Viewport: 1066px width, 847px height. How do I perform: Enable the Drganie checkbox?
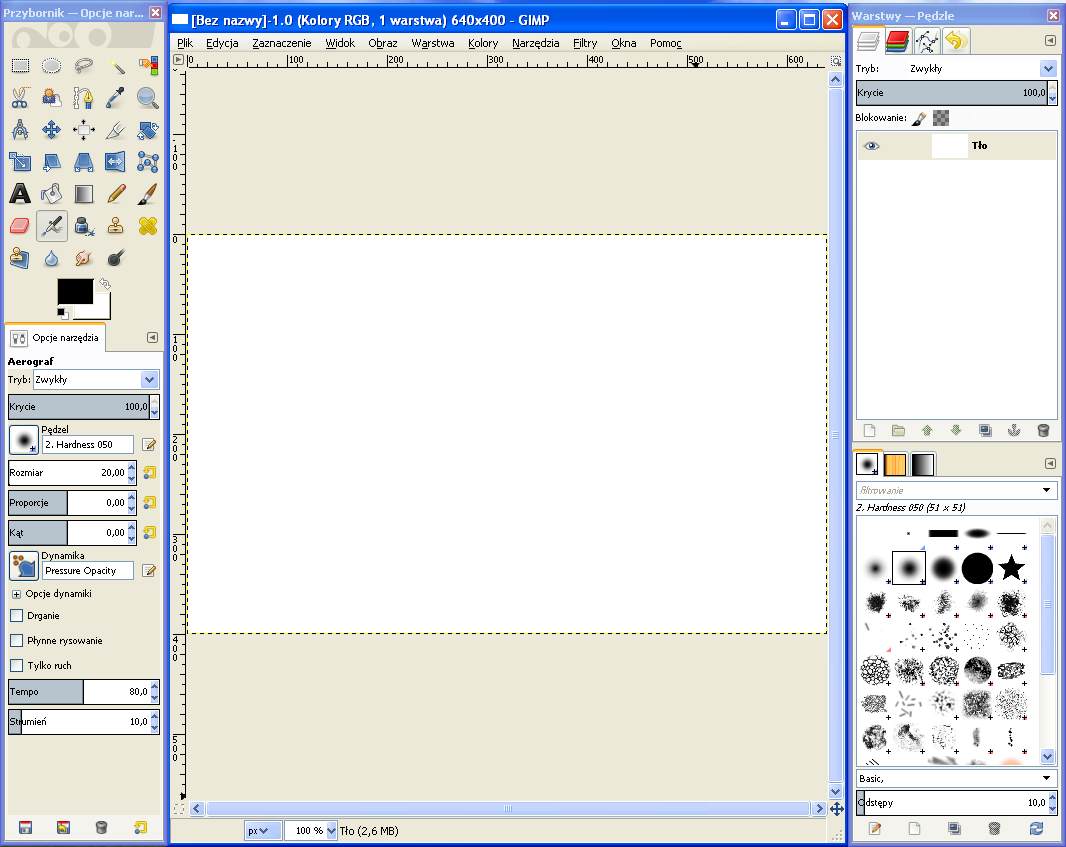point(16,616)
